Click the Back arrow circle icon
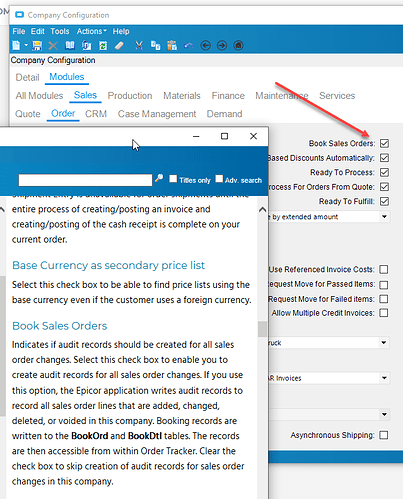 pyautogui.click(x=205, y=45)
